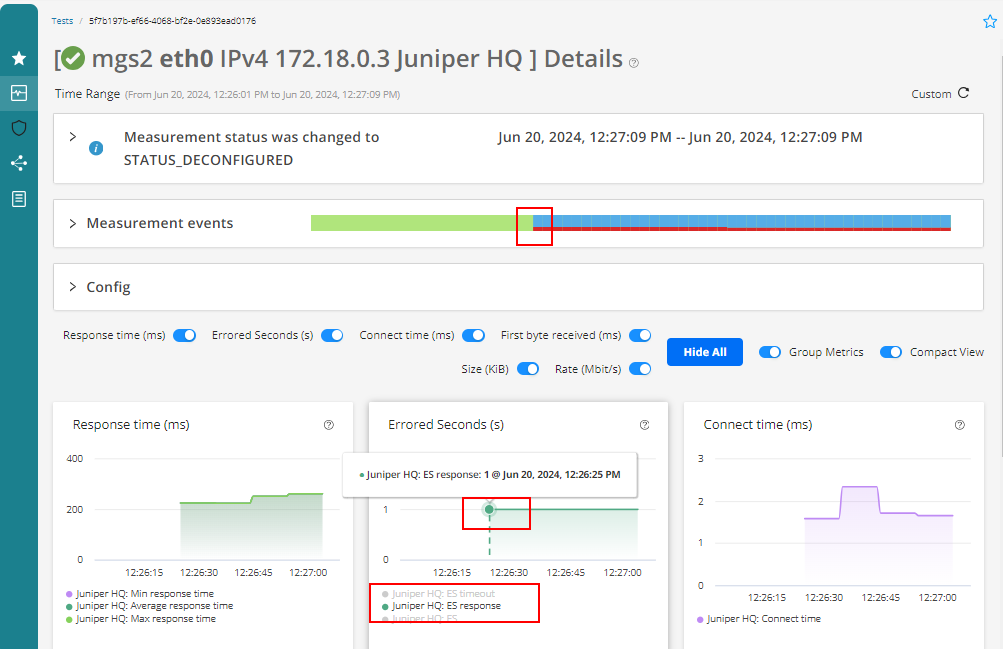Bookmark this page with top-right star
Viewport: 1003px width, 649px height.
pyautogui.click(x=989, y=22)
